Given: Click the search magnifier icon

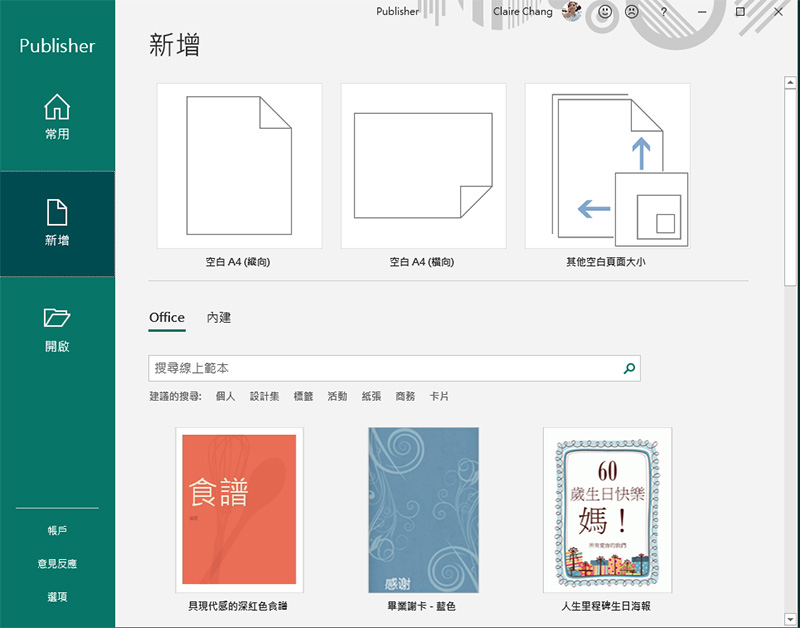Looking at the screenshot, I should coord(630,368).
